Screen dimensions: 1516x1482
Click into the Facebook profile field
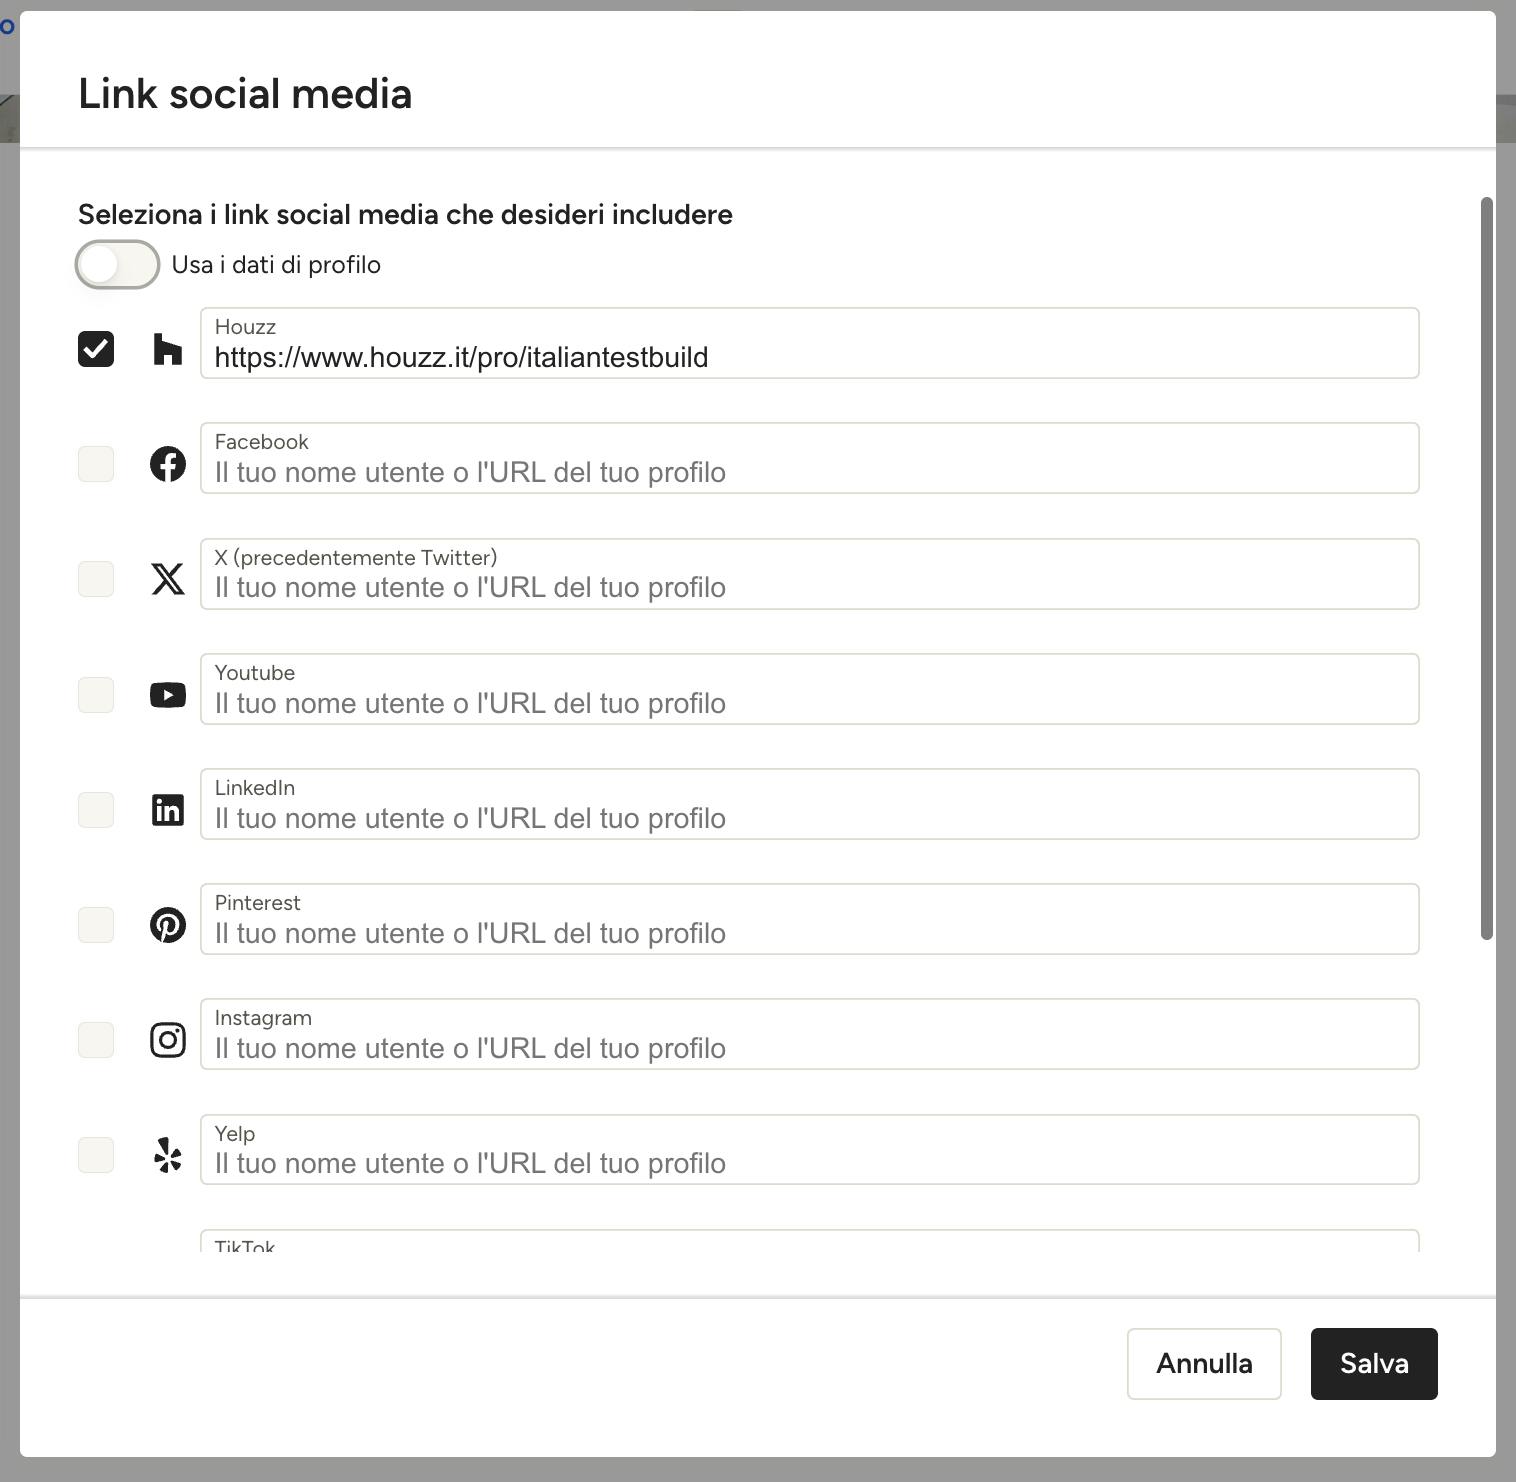[x=810, y=458]
